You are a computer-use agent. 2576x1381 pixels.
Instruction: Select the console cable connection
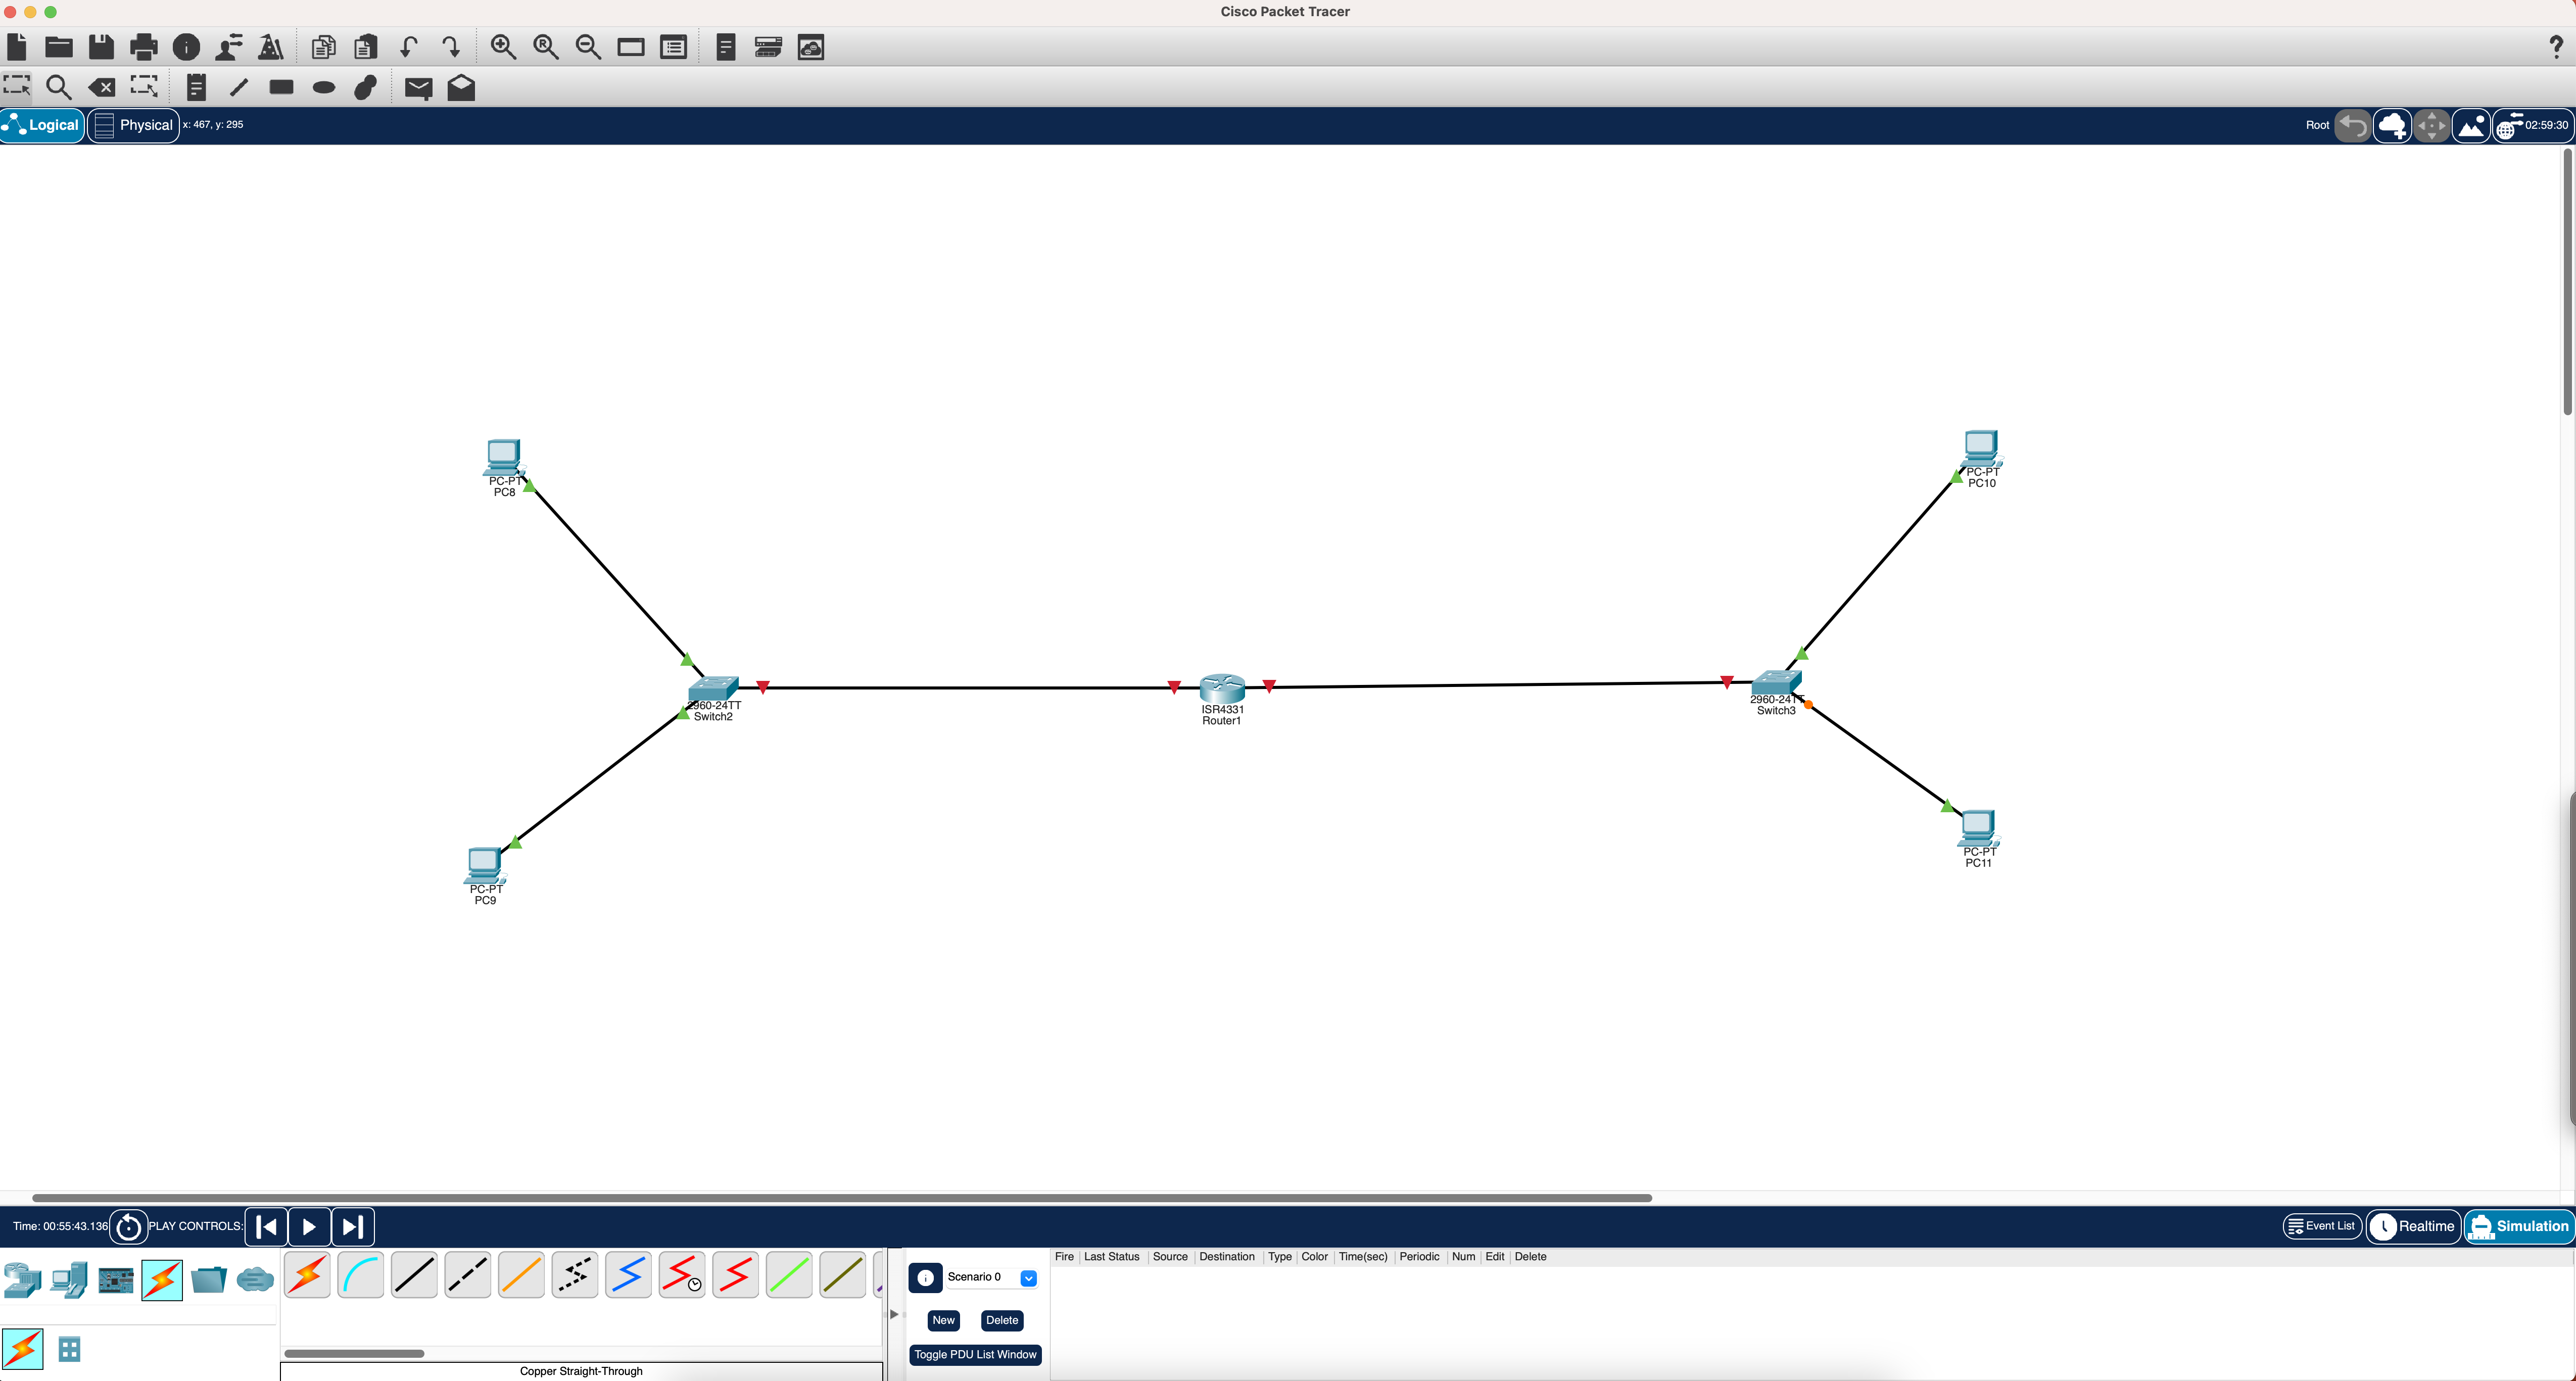pos(361,1276)
